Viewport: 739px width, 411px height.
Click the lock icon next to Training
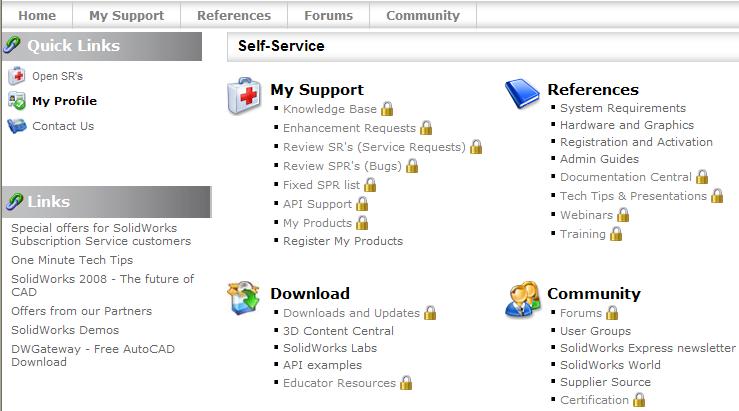pyautogui.click(x=616, y=234)
